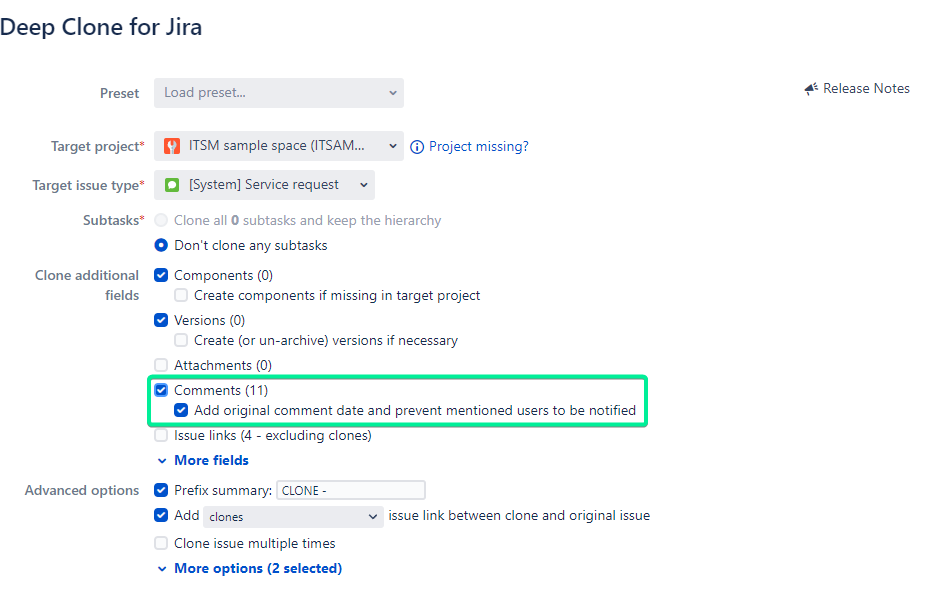Image resolution: width=946 pixels, height=595 pixels.
Task: Open the Release Notes link
Action: click(x=866, y=88)
